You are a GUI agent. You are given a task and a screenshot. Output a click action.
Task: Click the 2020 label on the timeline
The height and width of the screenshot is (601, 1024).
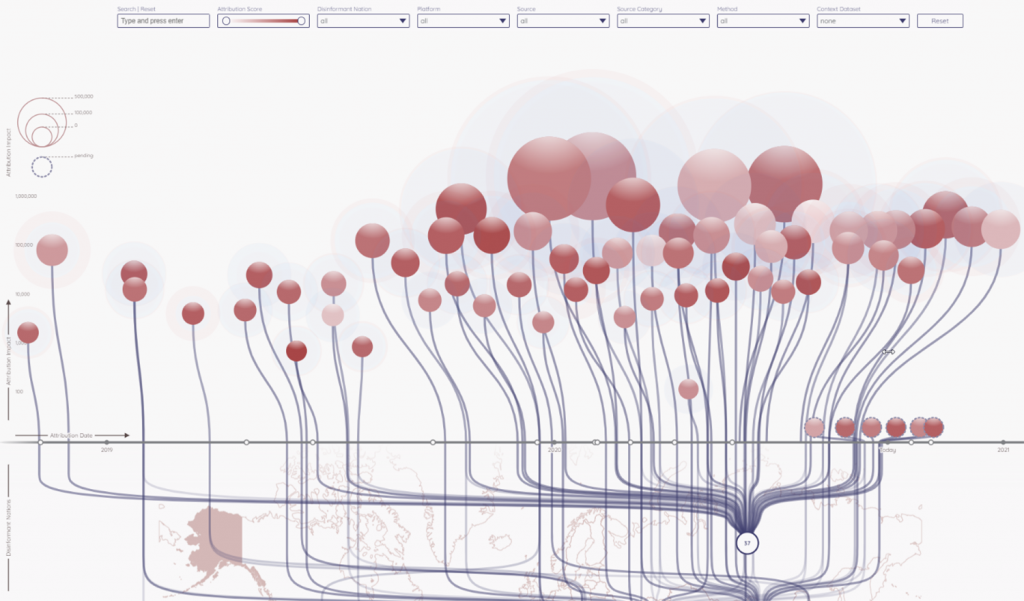[x=554, y=450]
